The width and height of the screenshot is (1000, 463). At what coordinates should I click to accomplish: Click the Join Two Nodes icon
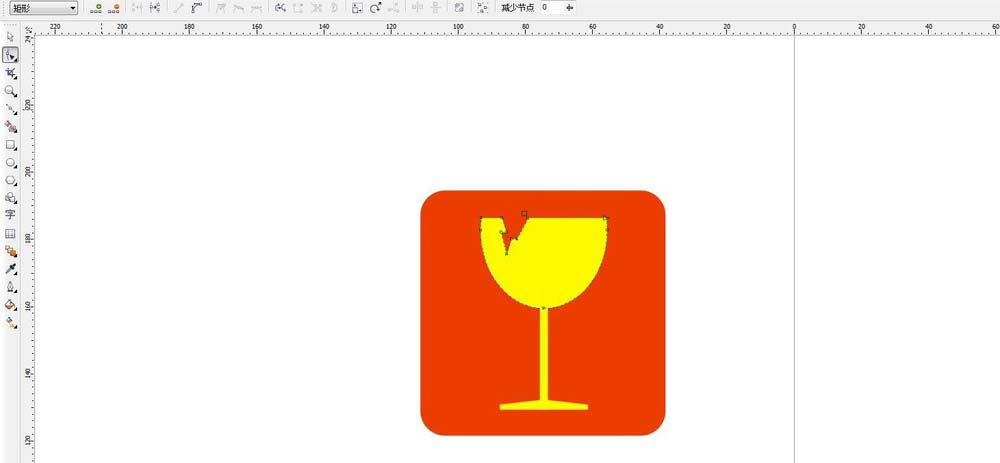pos(136,8)
